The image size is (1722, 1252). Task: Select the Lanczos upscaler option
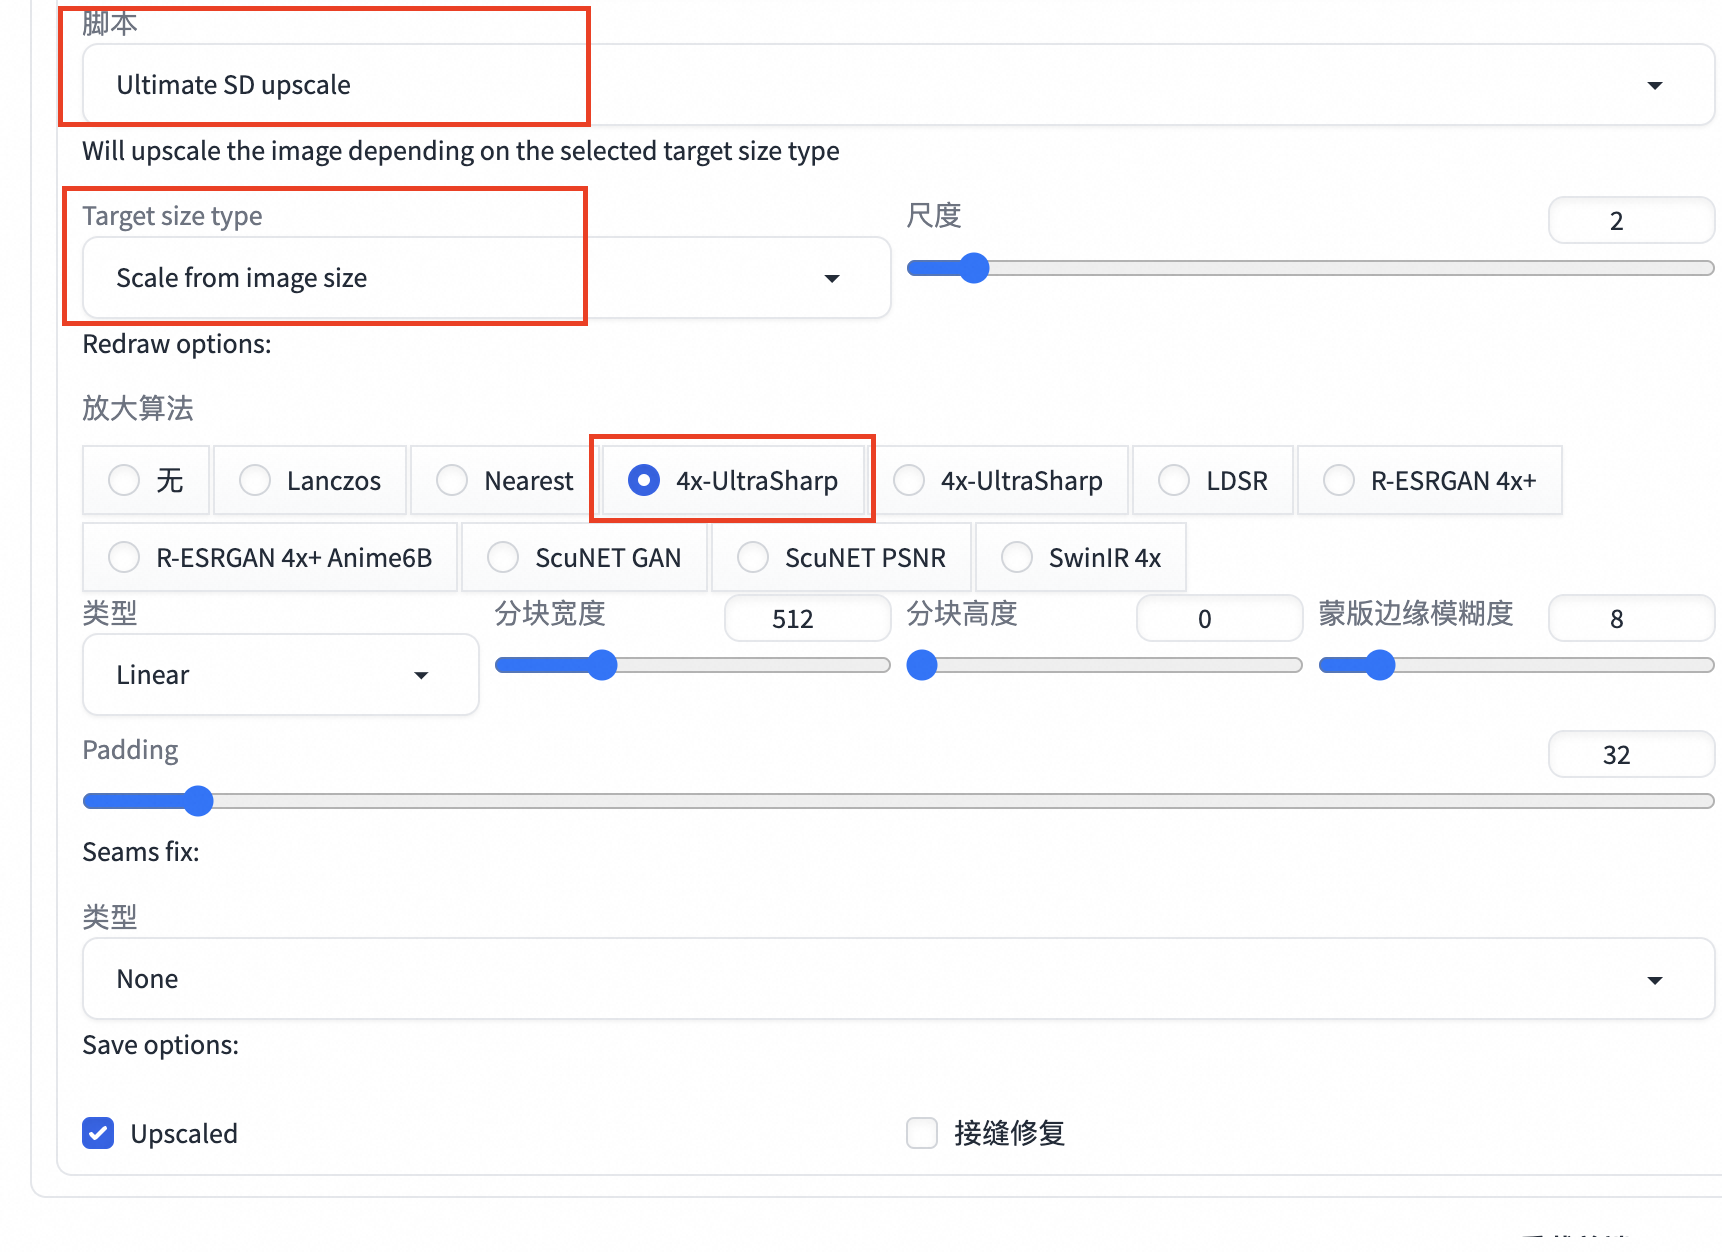point(256,481)
